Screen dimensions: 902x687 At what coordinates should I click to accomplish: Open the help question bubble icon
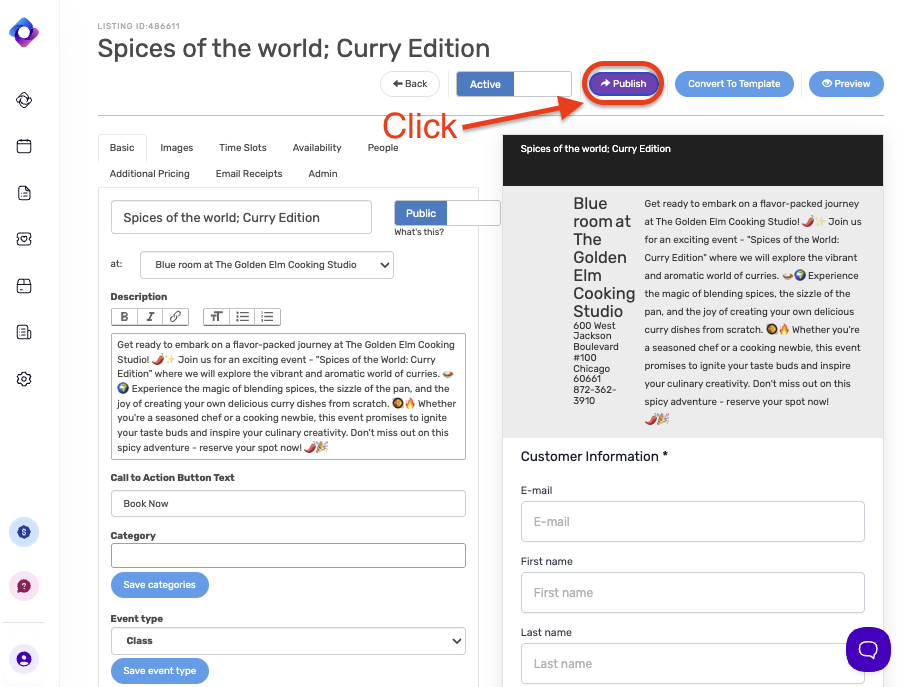(24, 586)
